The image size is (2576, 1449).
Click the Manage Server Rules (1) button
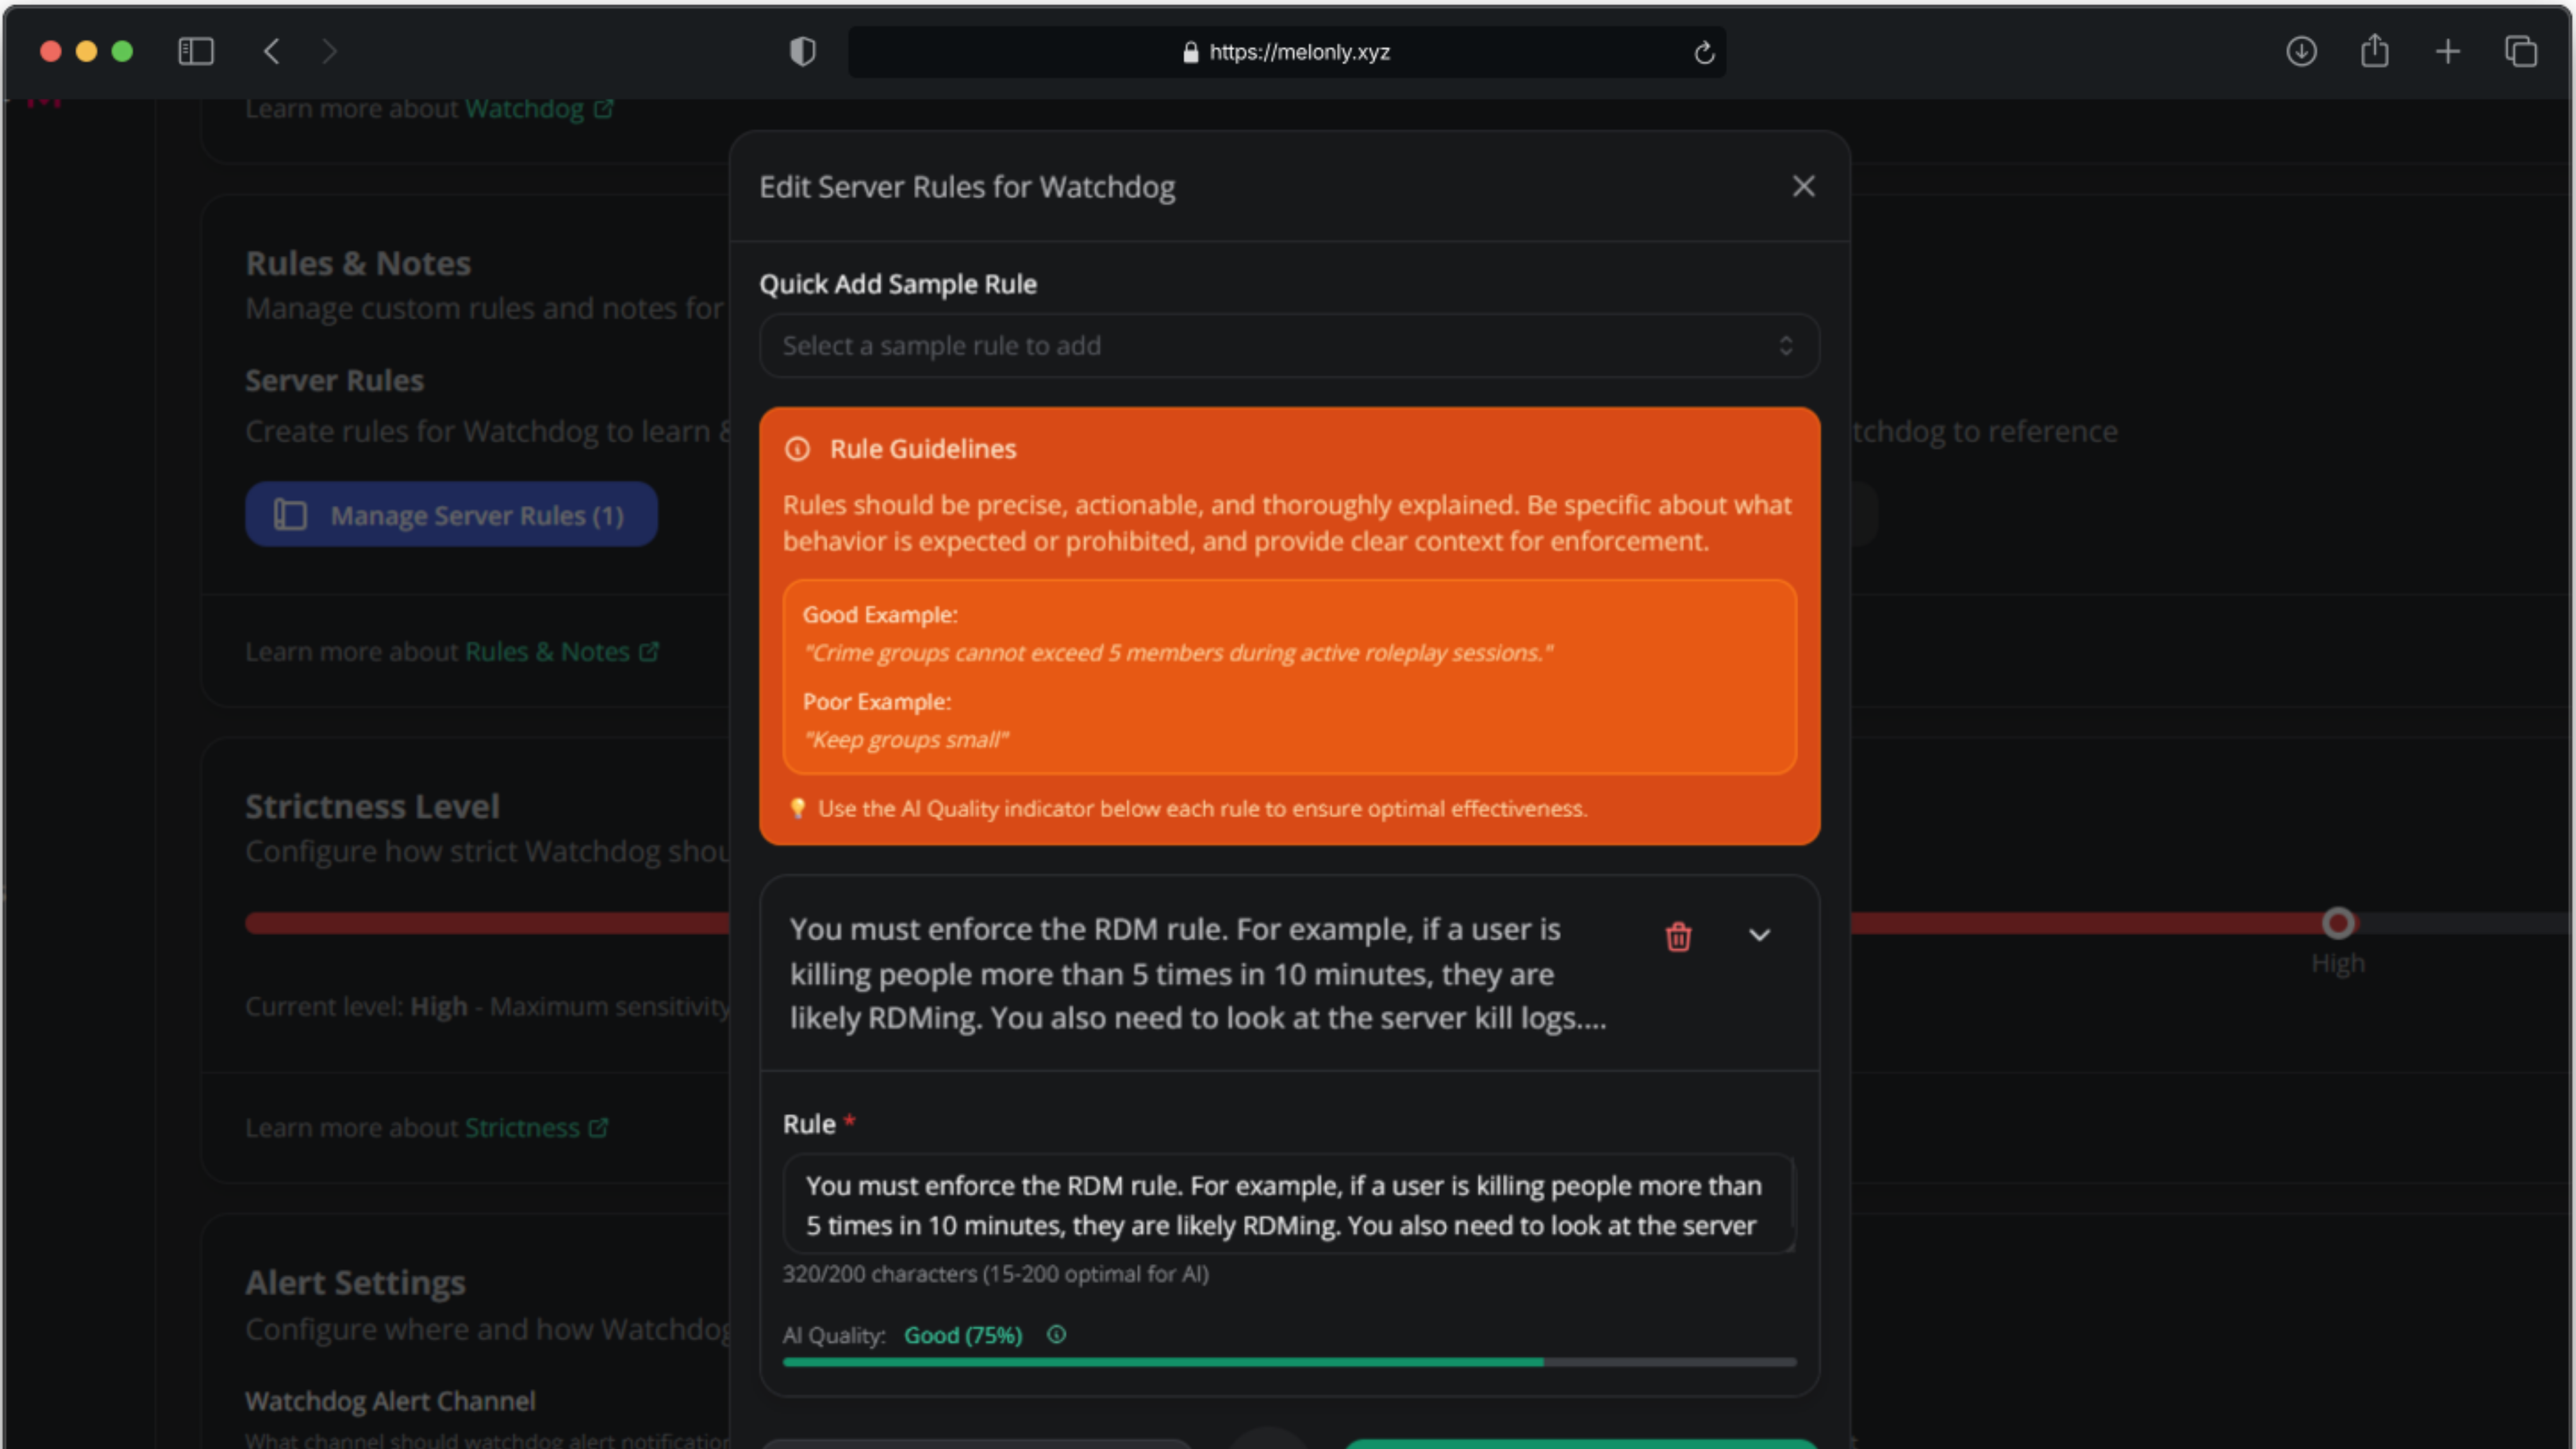tap(451, 515)
